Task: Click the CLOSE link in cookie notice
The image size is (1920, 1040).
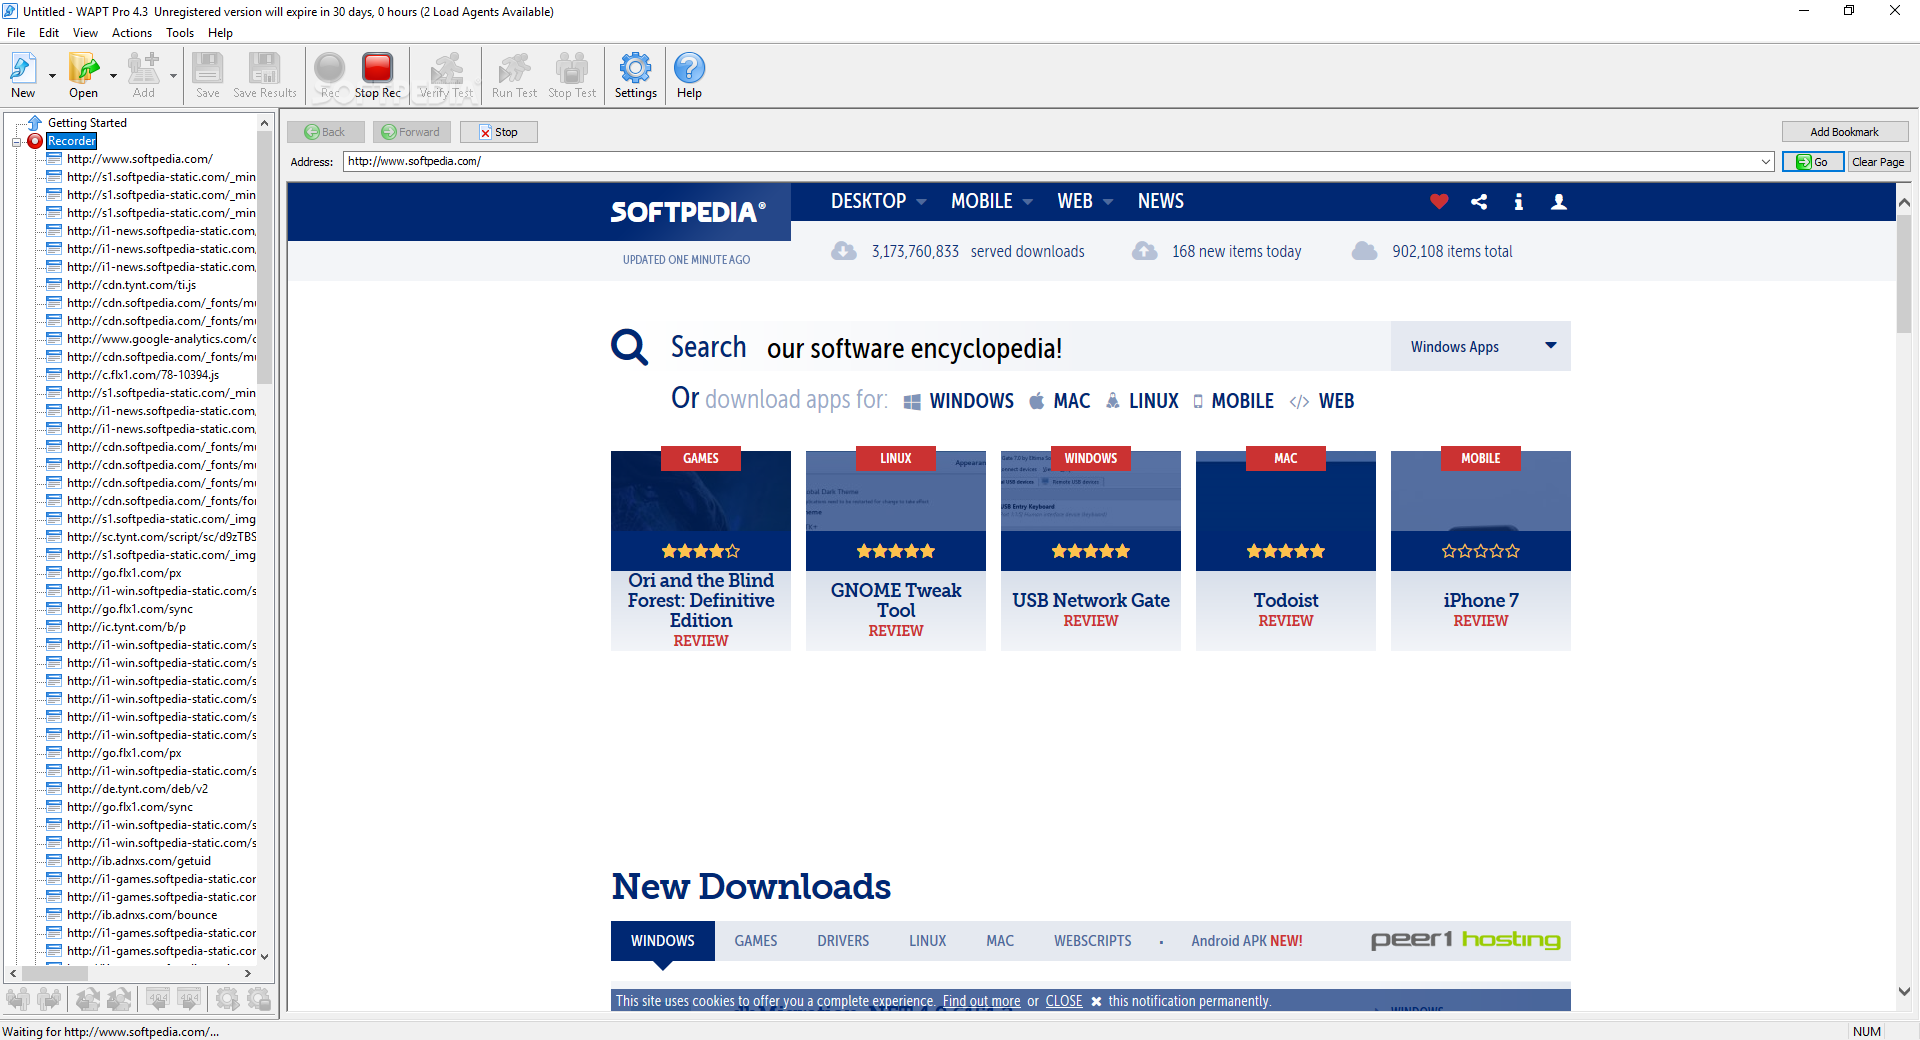Action: [x=1064, y=1001]
